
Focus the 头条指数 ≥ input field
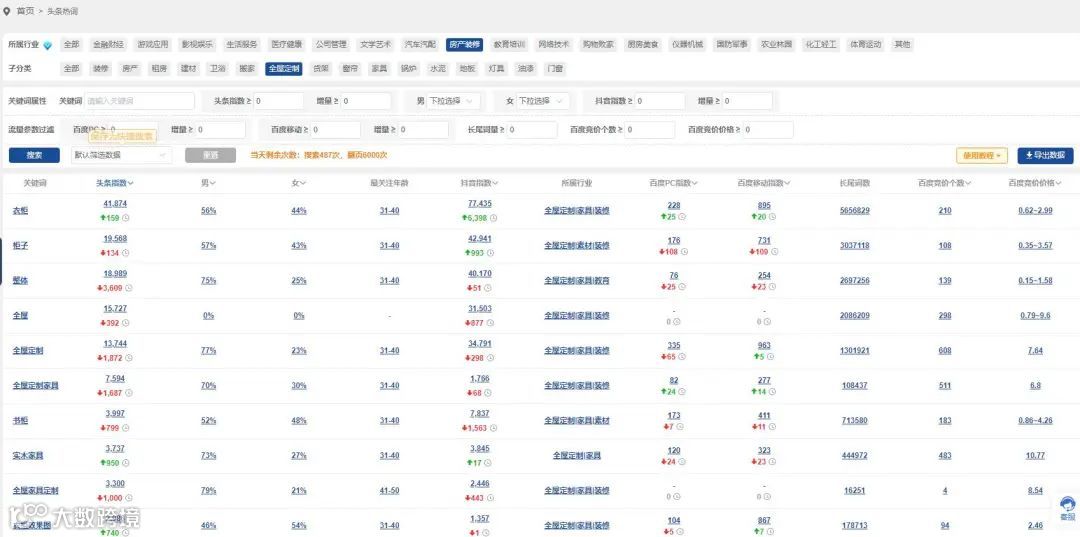point(278,101)
